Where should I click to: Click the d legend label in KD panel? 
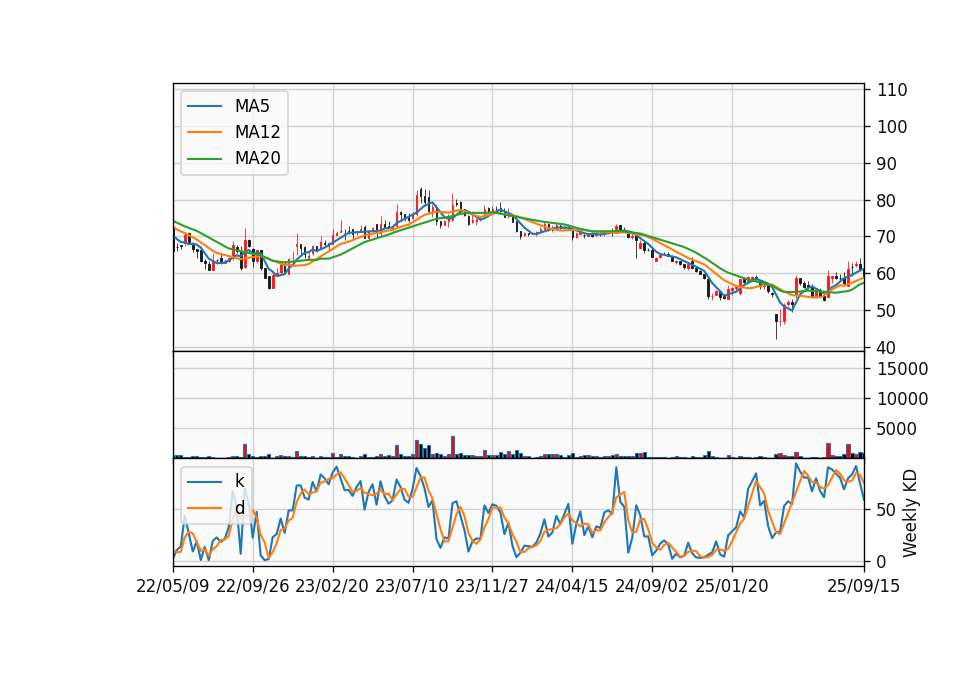[239, 508]
